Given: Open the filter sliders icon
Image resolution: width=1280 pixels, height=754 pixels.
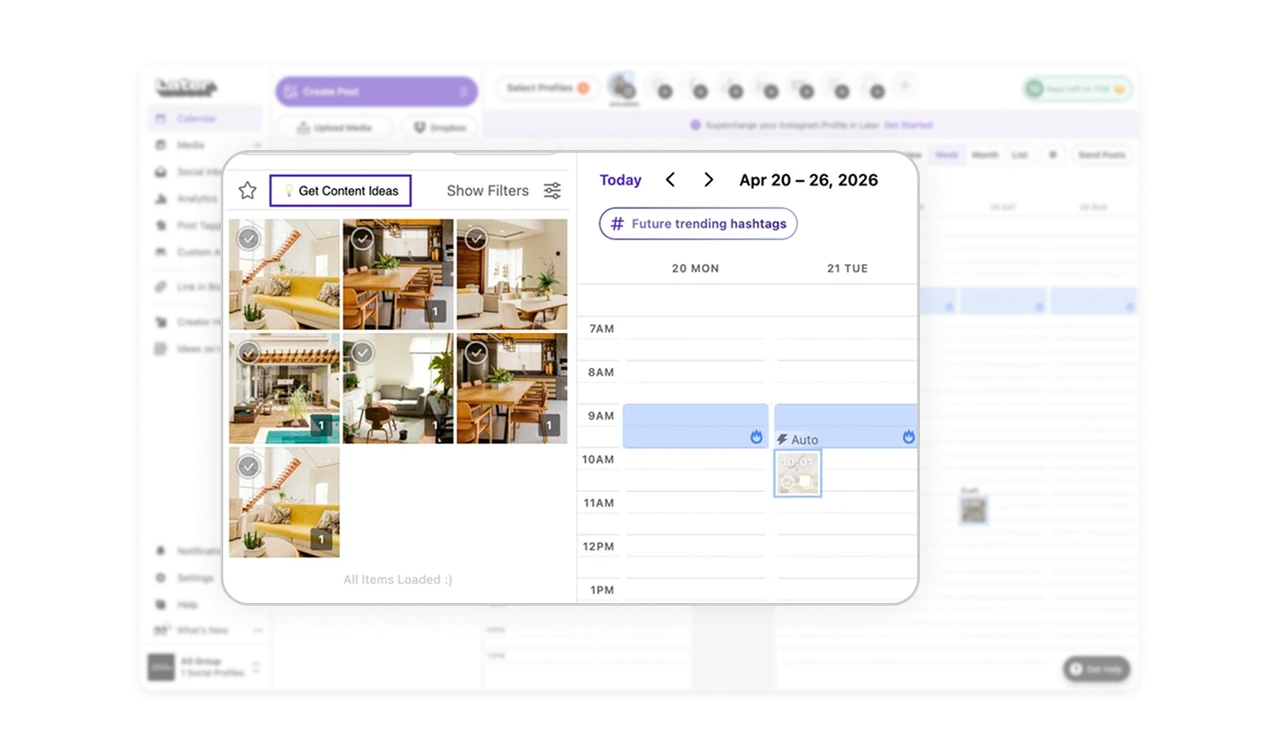Looking at the screenshot, I should click(552, 190).
